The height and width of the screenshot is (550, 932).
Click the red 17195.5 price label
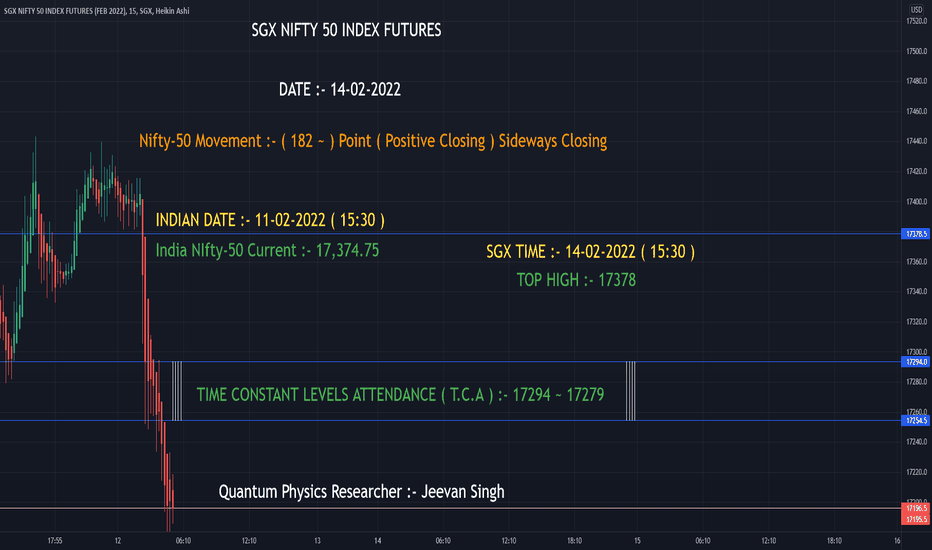(916, 519)
